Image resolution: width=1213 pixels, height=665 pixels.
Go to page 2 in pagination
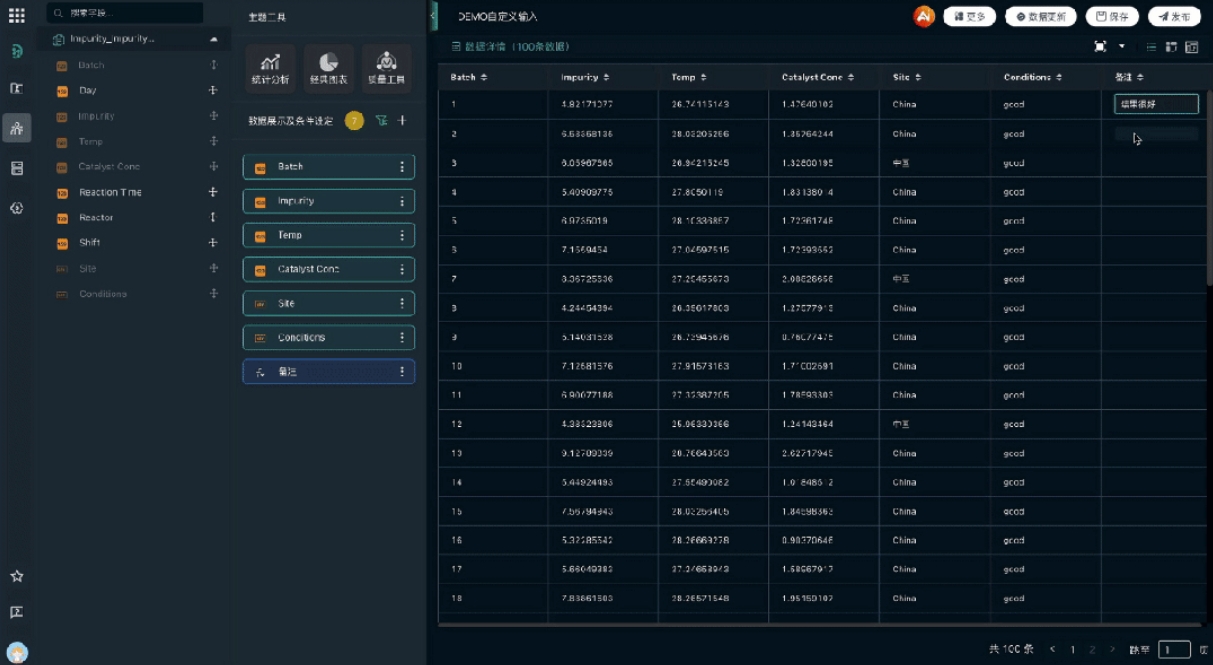point(1092,650)
